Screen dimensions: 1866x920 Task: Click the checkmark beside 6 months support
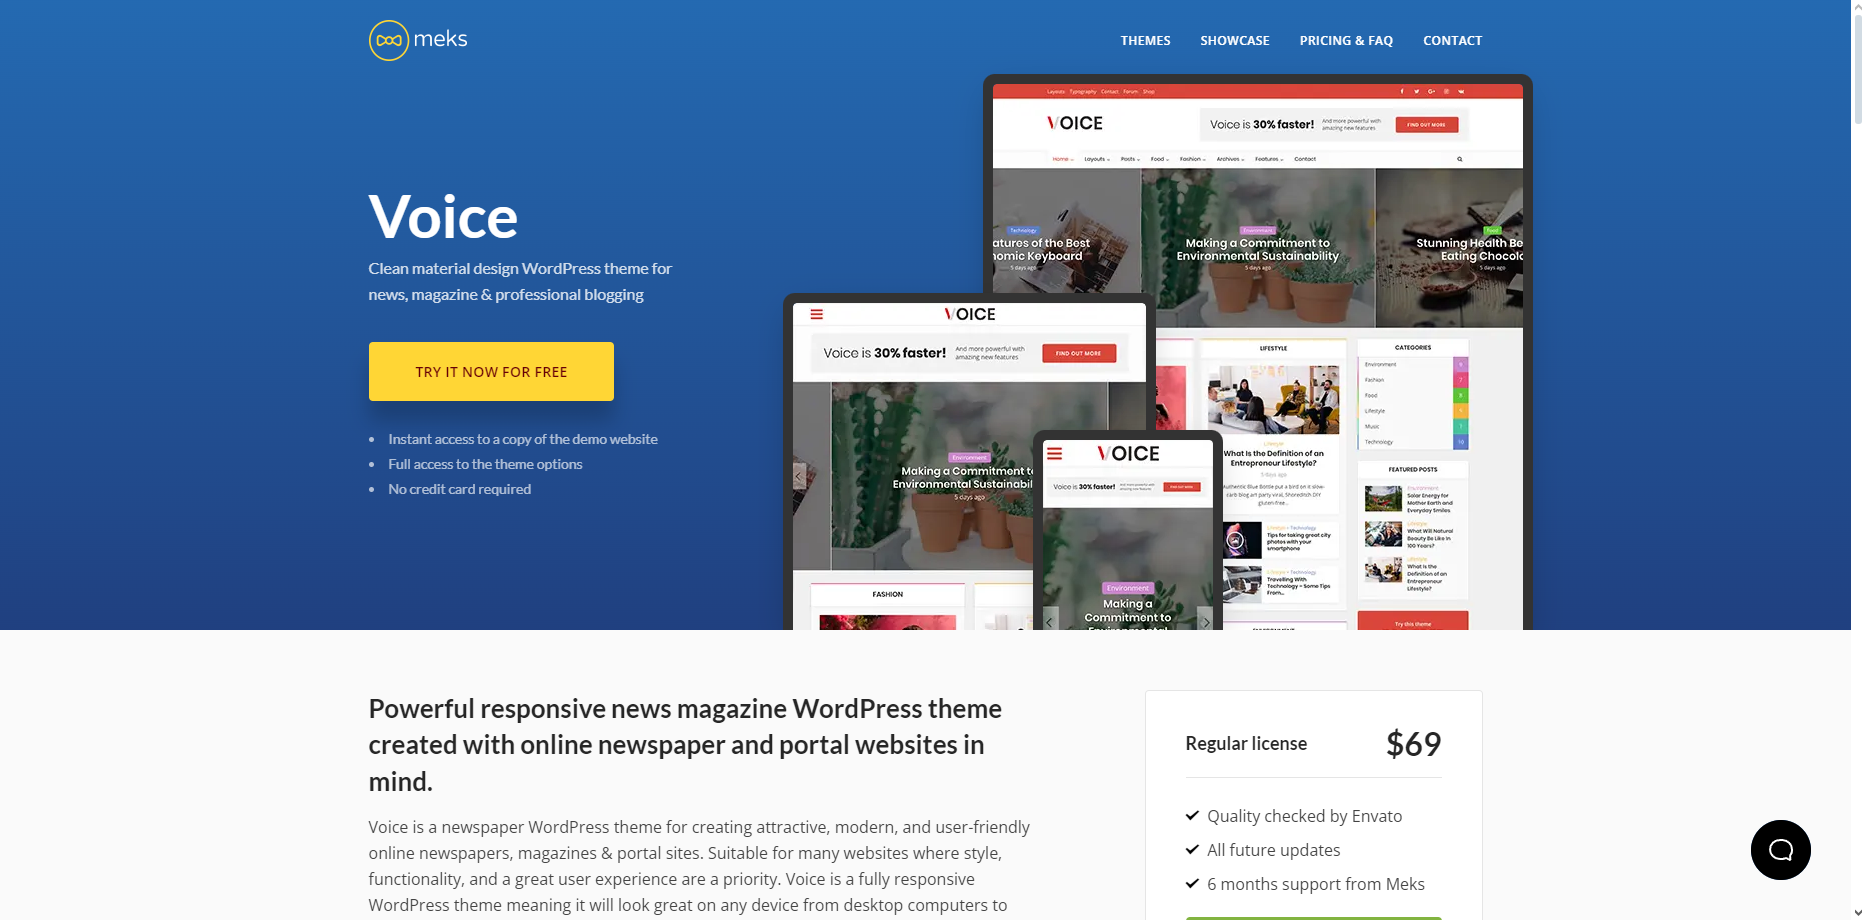pos(1192,884)
